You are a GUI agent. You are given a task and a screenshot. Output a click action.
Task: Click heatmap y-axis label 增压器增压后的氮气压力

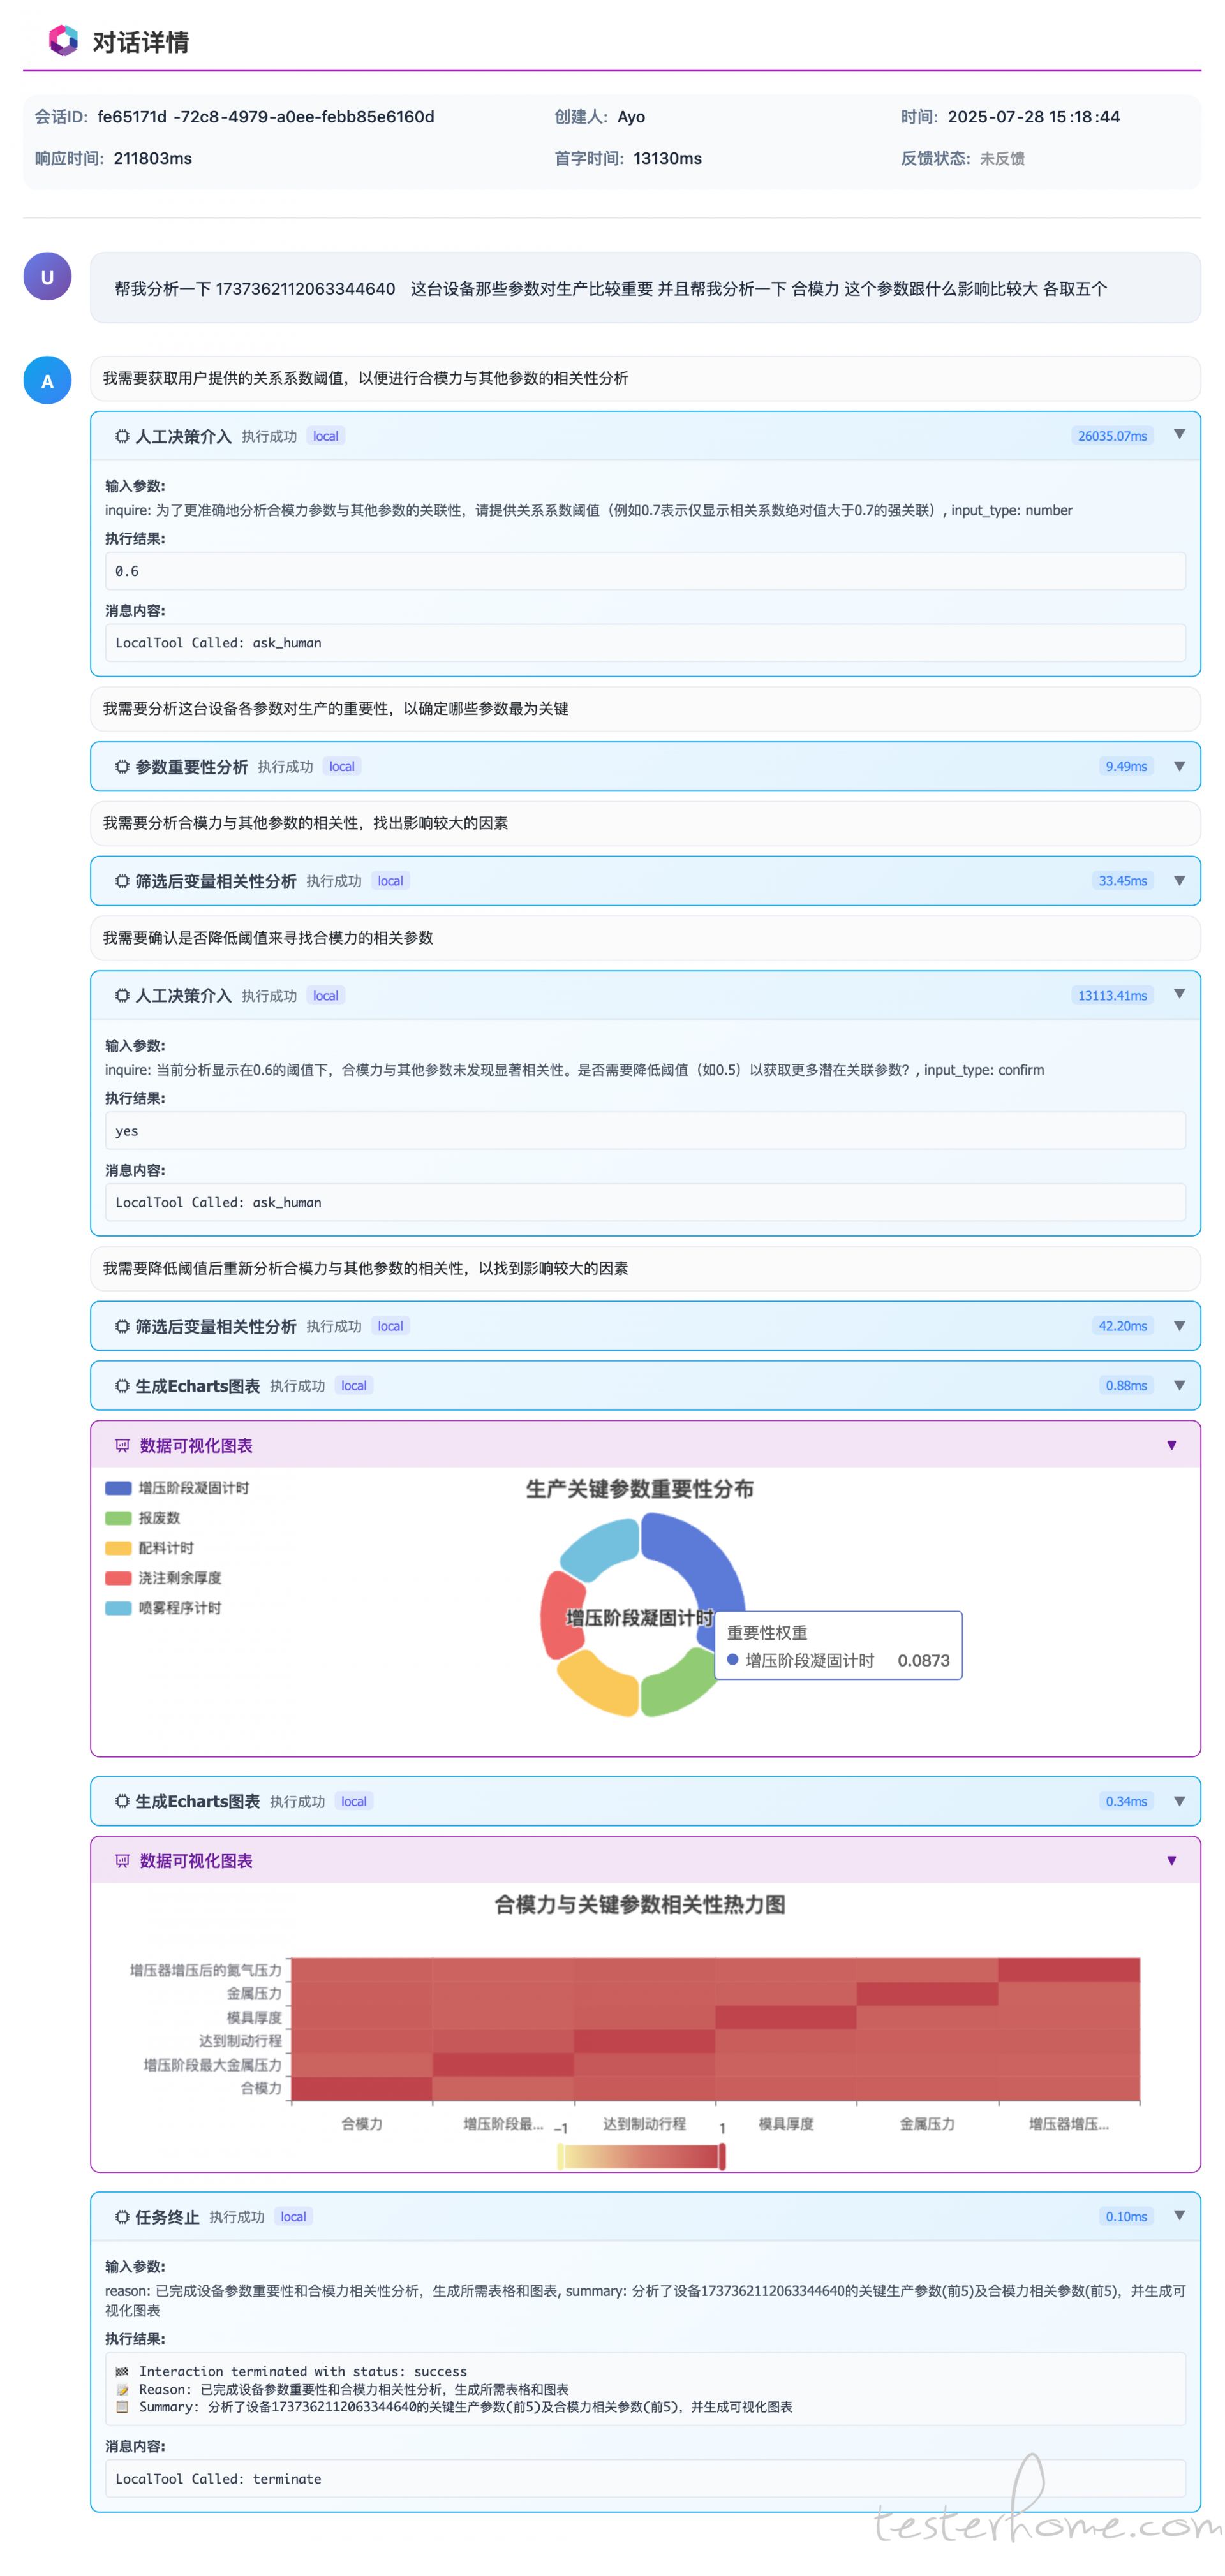pos(205,1971)
